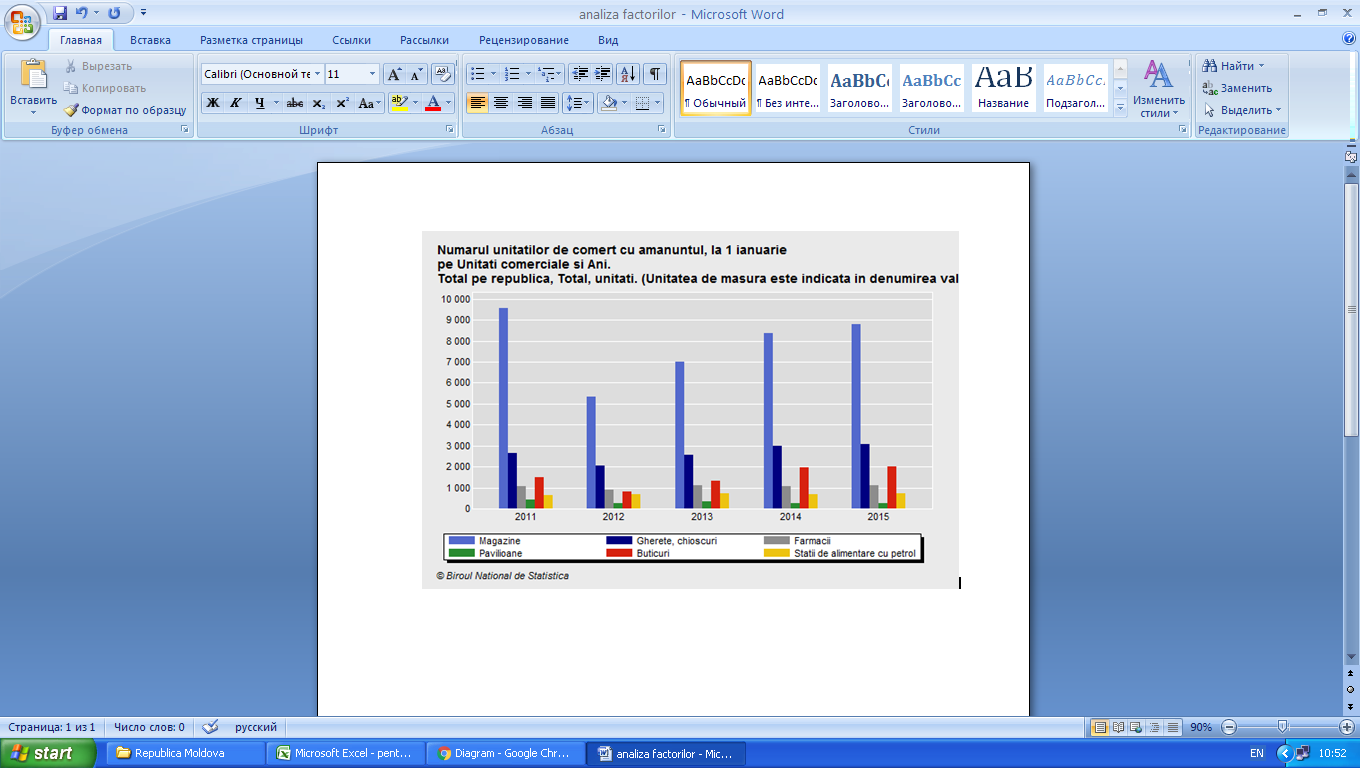
Task: Click the sort А-Я icon
Action: pos(628,74)
